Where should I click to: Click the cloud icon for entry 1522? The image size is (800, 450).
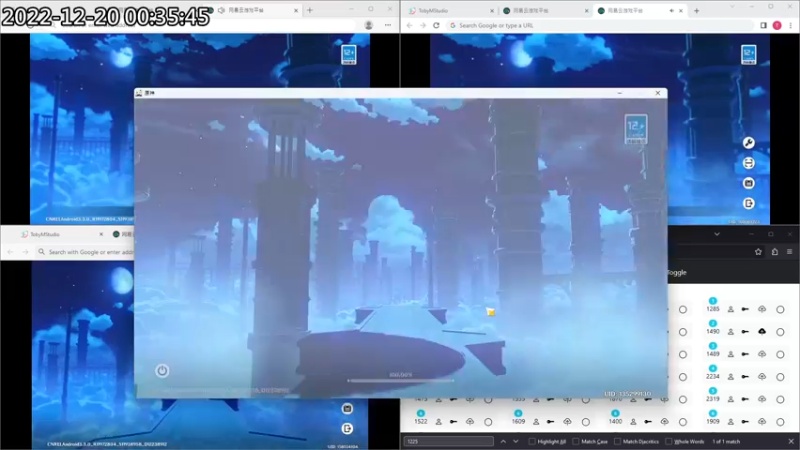(x=470, y=422)
